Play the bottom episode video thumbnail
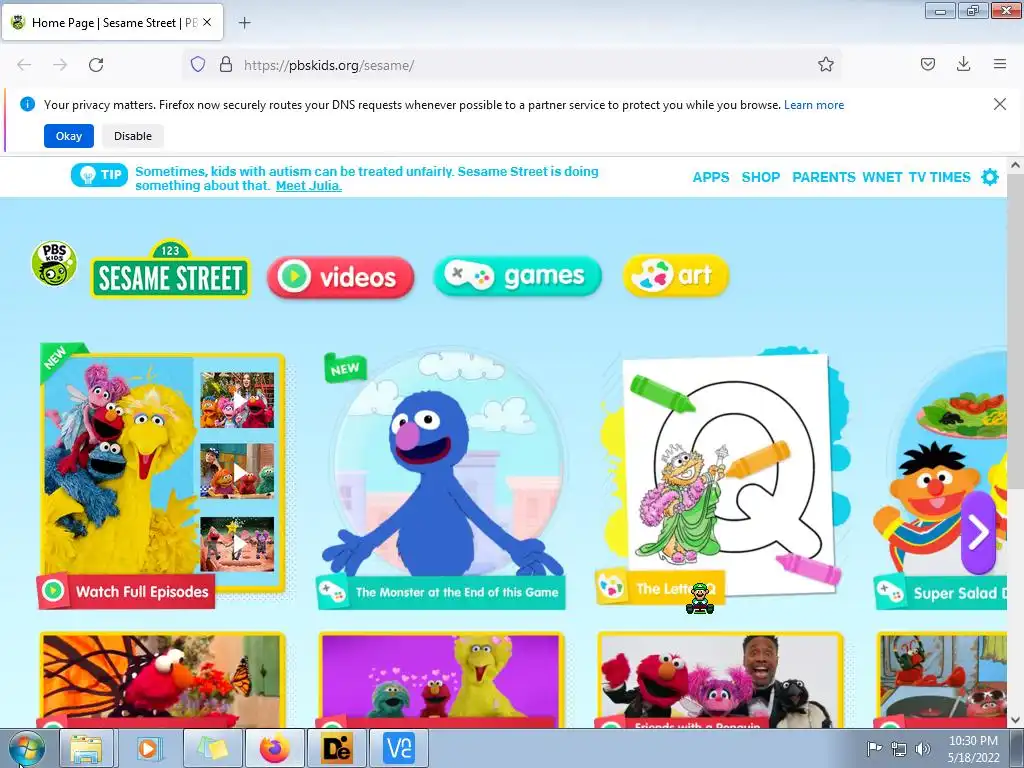This screenshot has width=1024, height=768. [238, 544]
